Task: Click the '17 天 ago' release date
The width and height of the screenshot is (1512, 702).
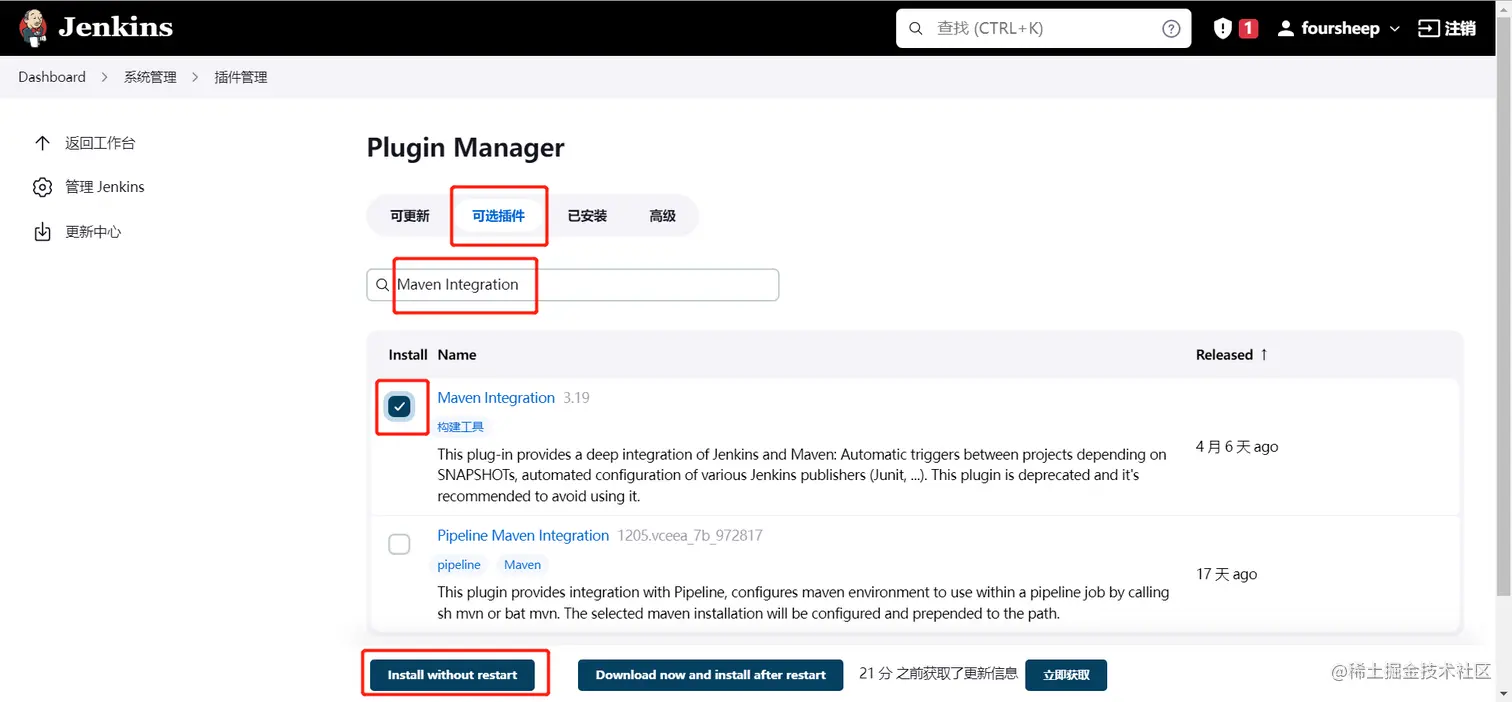Action: click(1227, 575)
